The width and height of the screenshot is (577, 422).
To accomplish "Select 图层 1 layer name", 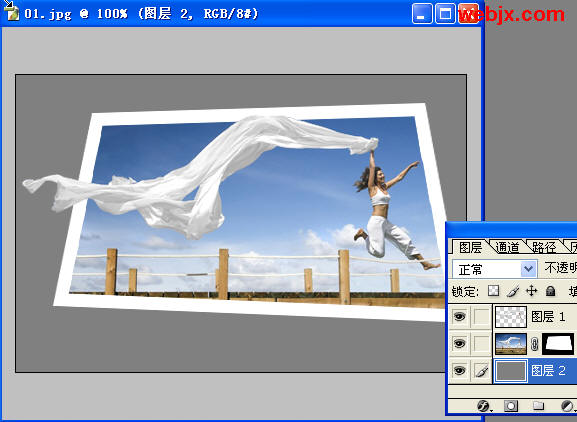I will point(548,316).
